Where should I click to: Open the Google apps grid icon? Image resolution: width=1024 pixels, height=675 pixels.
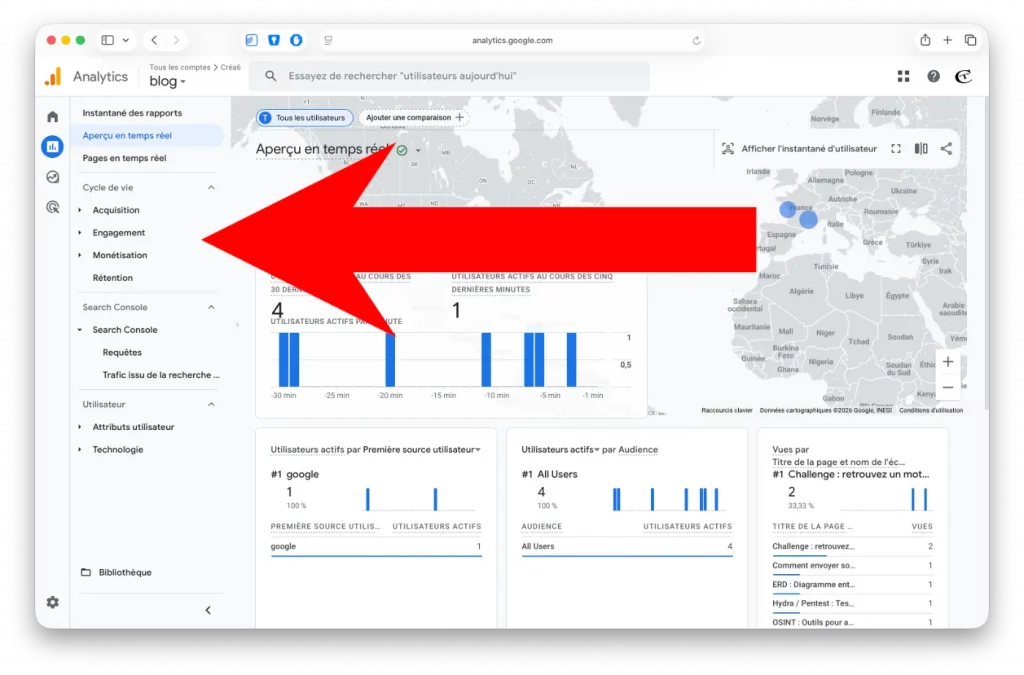[904, 76]
